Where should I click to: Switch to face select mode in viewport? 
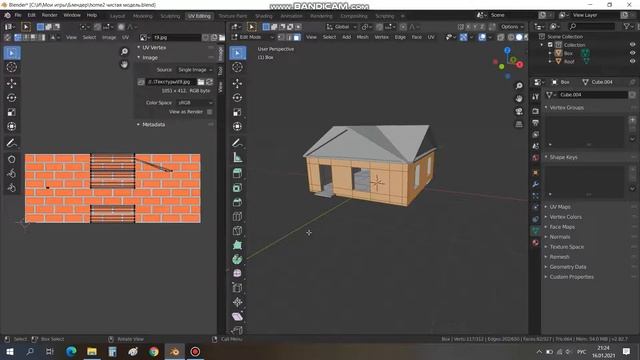point(297,37)
